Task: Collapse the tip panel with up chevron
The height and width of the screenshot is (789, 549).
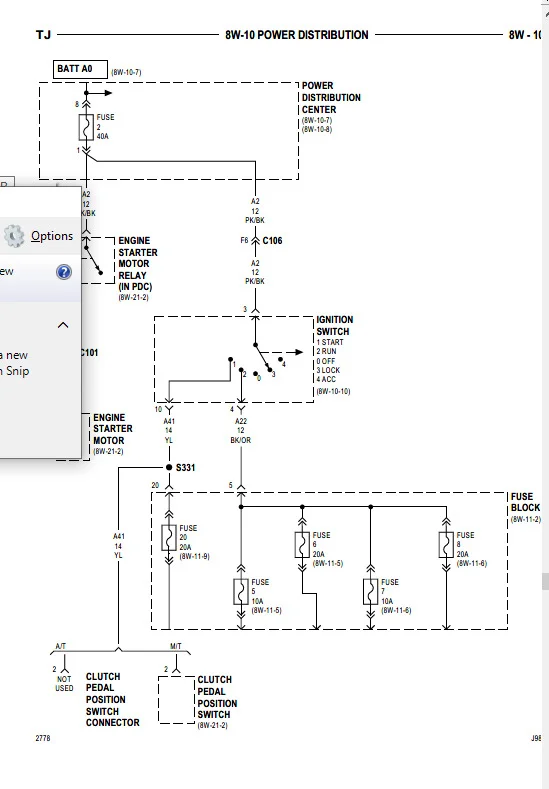Action: click(x=63, y=325)
